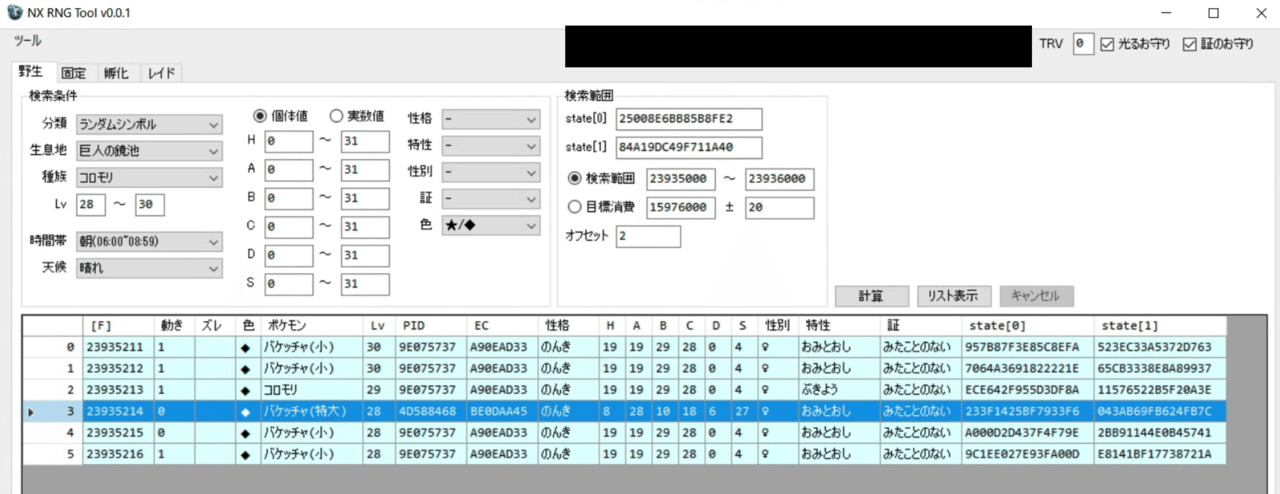Viewport: 1280px width, 494px height.
Task: Switch to the 孵化 tab
Action: (x=115, y=73)
